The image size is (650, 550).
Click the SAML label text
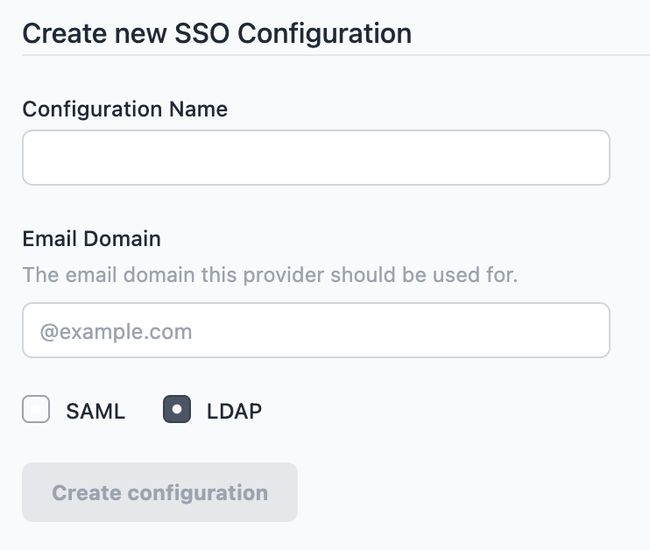[96, 411]
